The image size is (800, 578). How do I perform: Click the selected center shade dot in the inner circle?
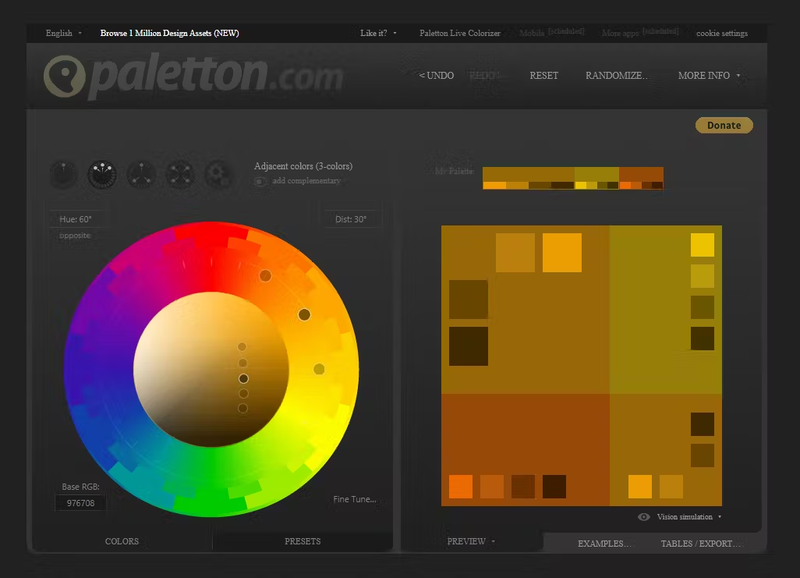pos(243,379)
